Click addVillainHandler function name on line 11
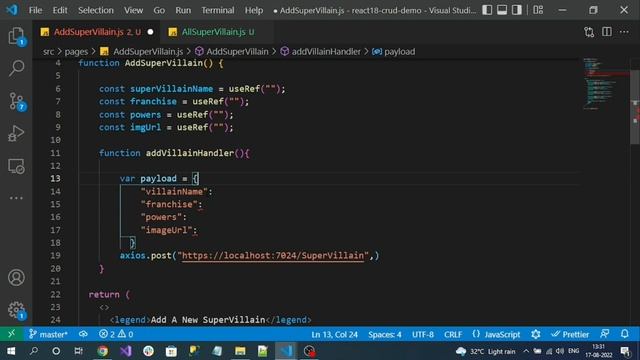 pyautogui.click(x=190, y=153)
